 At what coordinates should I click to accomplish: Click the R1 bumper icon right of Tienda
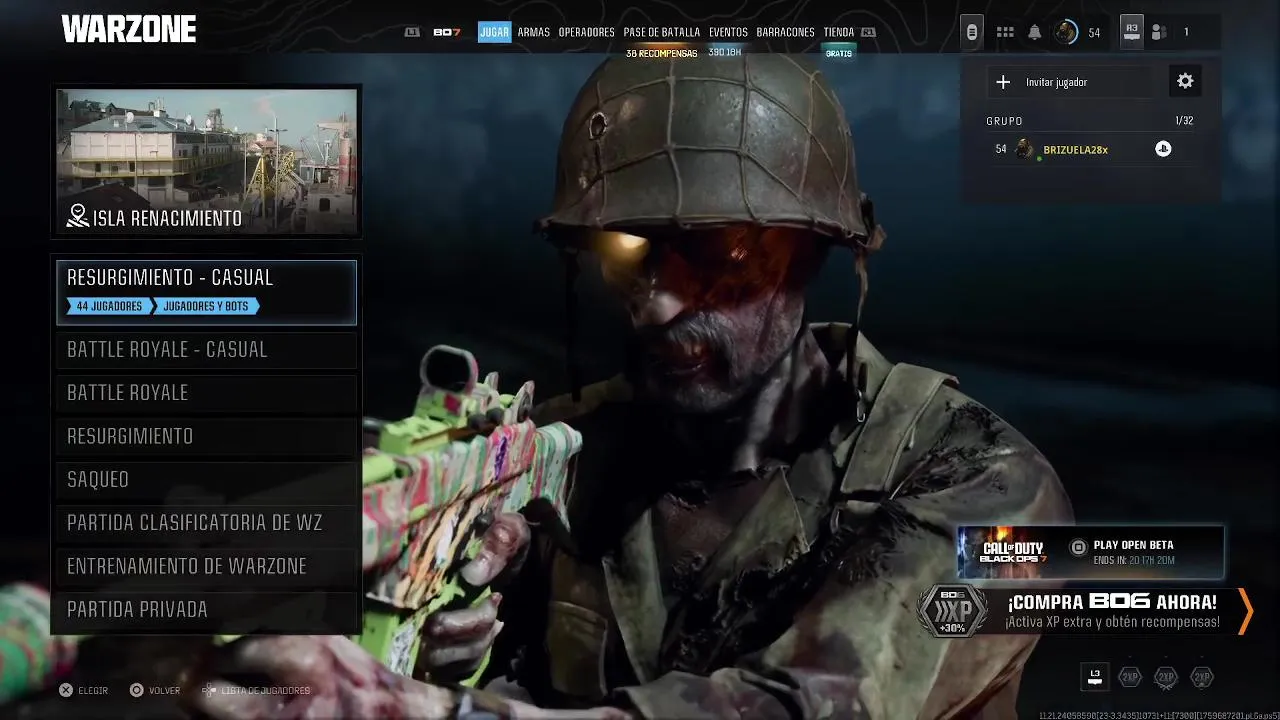point(868,32)
